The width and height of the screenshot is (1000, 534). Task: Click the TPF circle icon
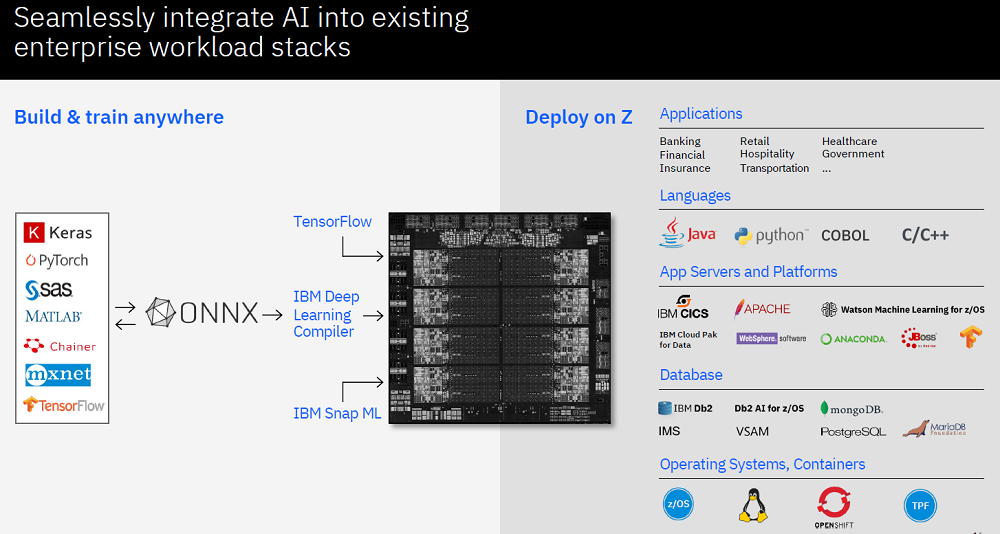[x=920, y=505]
